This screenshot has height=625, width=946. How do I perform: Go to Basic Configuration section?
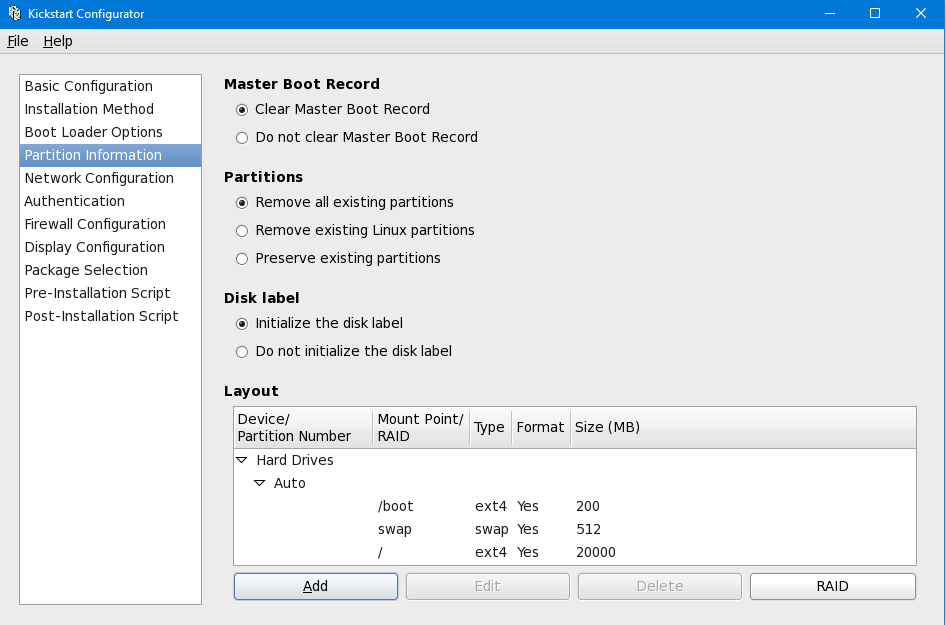tap(89, 87)
